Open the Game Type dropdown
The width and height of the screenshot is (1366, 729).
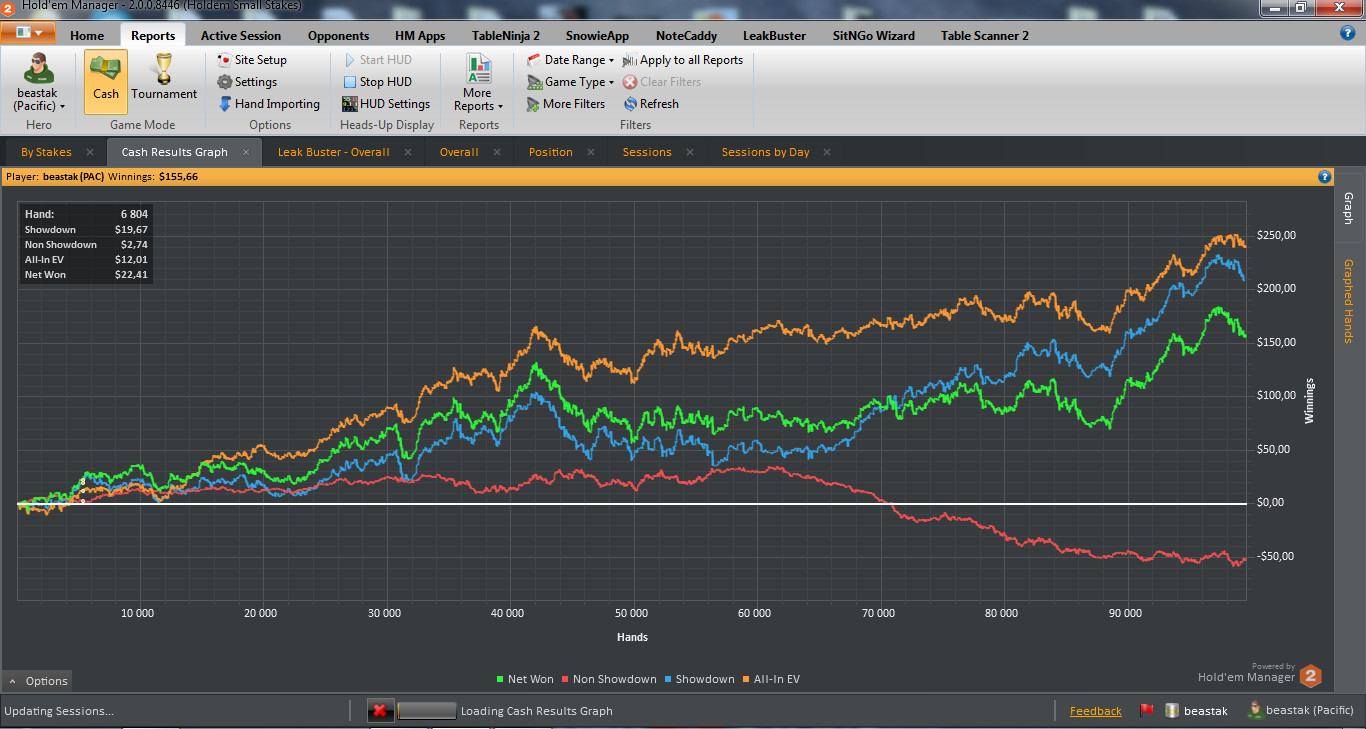tap(570, 82)
